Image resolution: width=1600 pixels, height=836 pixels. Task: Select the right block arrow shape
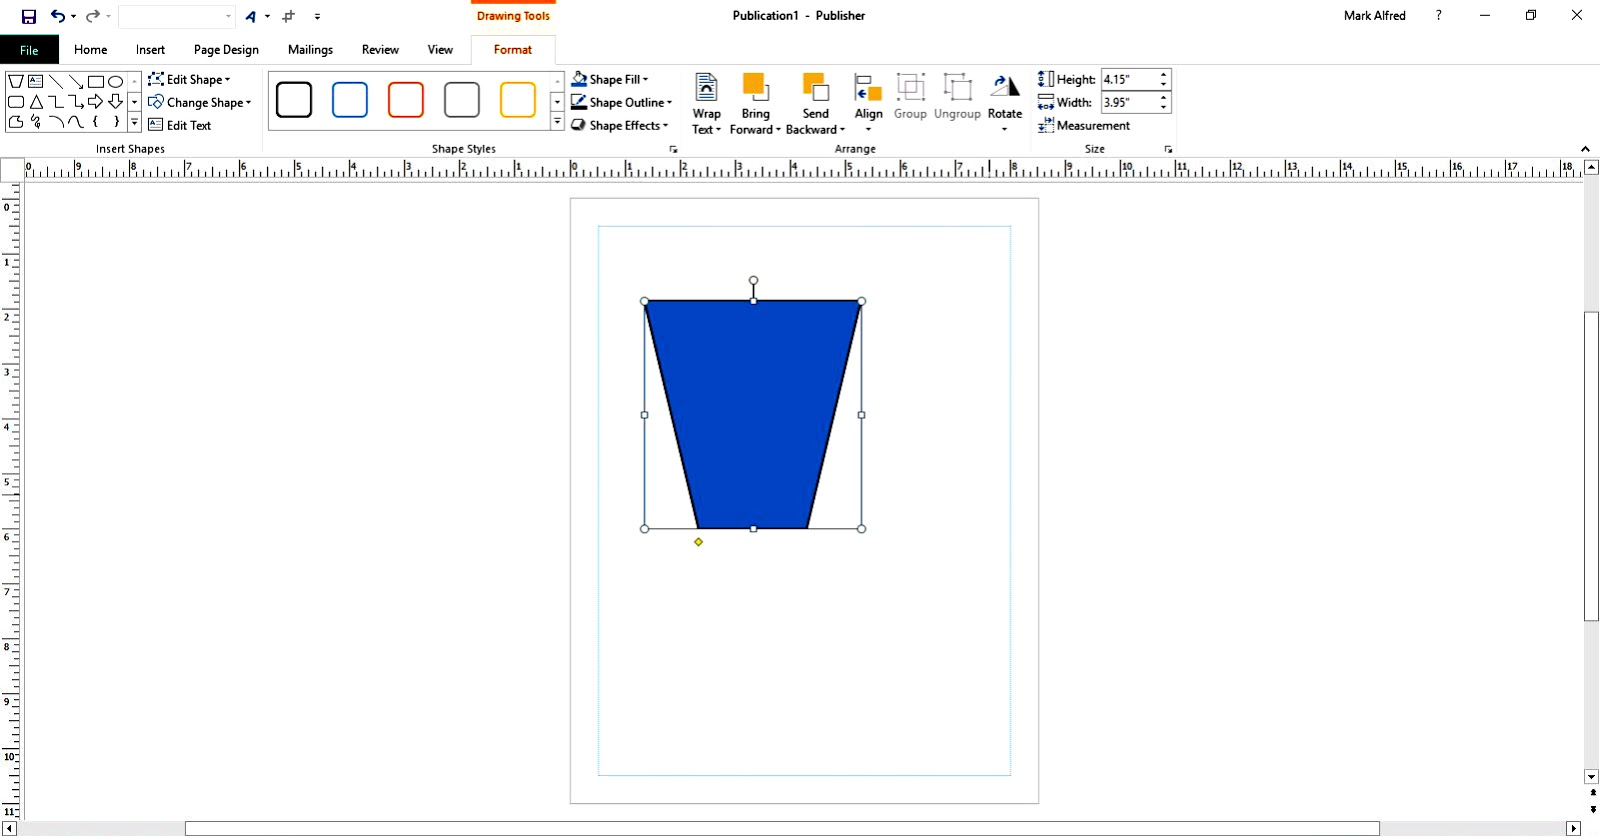[96, 102]
